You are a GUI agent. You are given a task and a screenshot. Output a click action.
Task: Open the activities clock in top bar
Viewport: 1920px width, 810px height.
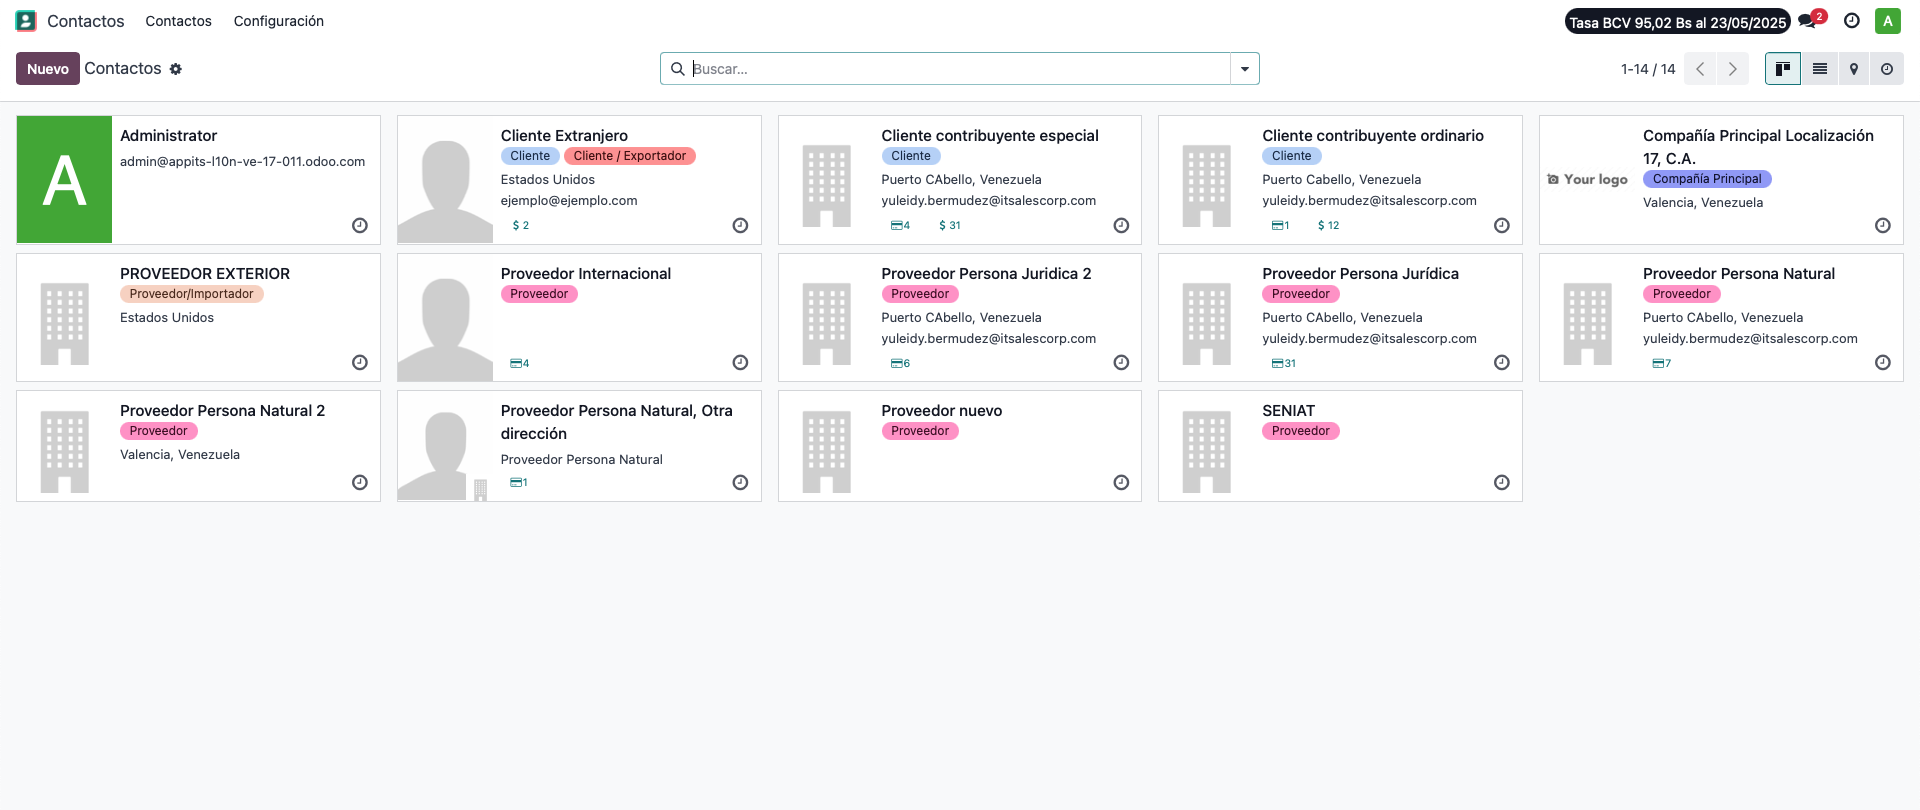click(x=1851, y=21)
